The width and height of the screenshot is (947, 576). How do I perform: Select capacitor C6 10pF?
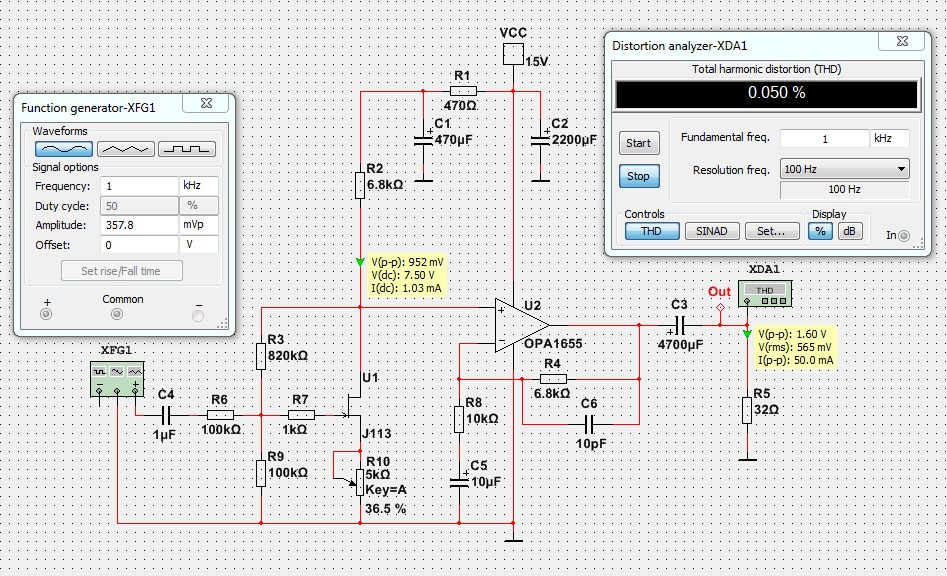(591, 424)
